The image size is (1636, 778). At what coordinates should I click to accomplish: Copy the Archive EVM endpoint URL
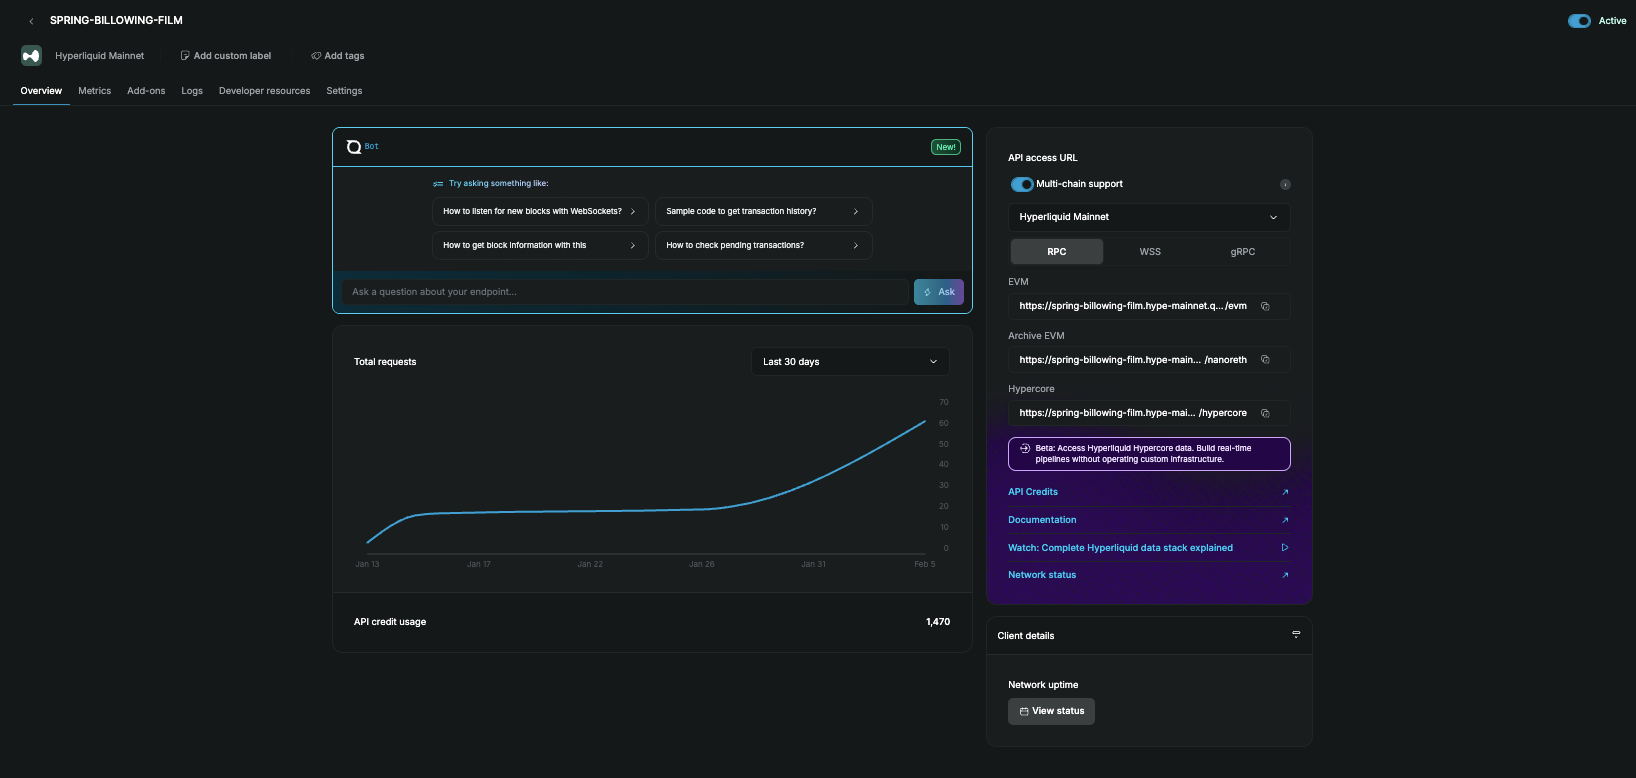[1265, 360]
